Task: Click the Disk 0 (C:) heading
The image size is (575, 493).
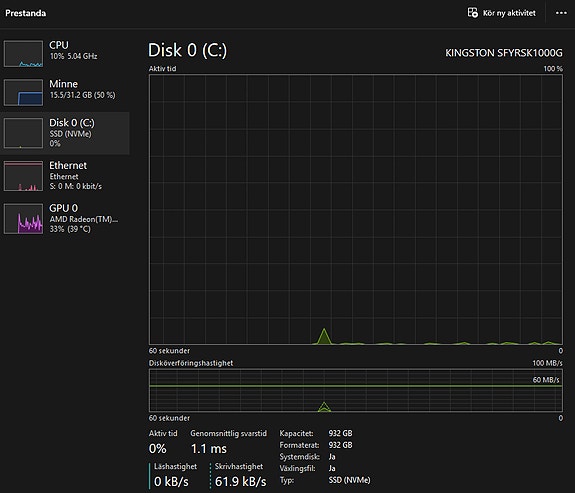Action: [x=187, y=50]
